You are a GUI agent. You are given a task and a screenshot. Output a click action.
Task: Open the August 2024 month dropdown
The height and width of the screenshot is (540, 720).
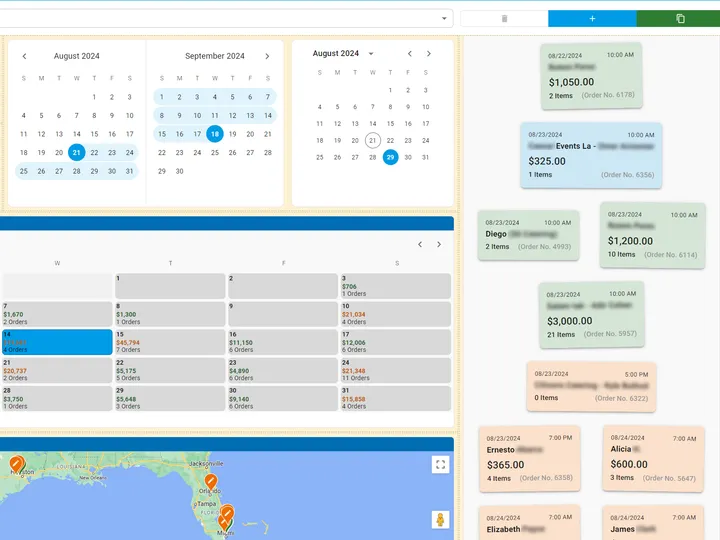[x=371, y=53]
